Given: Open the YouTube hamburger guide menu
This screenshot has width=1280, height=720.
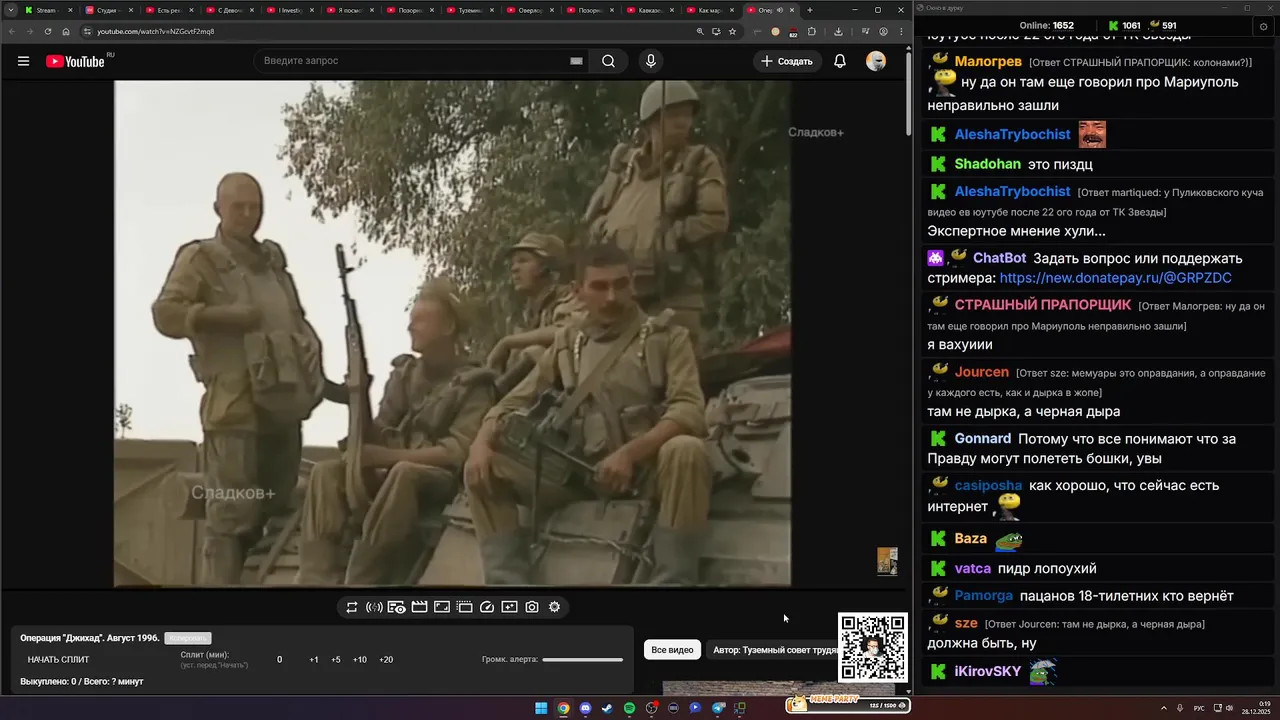Looking at the screenshot, I should pyautogui.click(x=23, y=61).
